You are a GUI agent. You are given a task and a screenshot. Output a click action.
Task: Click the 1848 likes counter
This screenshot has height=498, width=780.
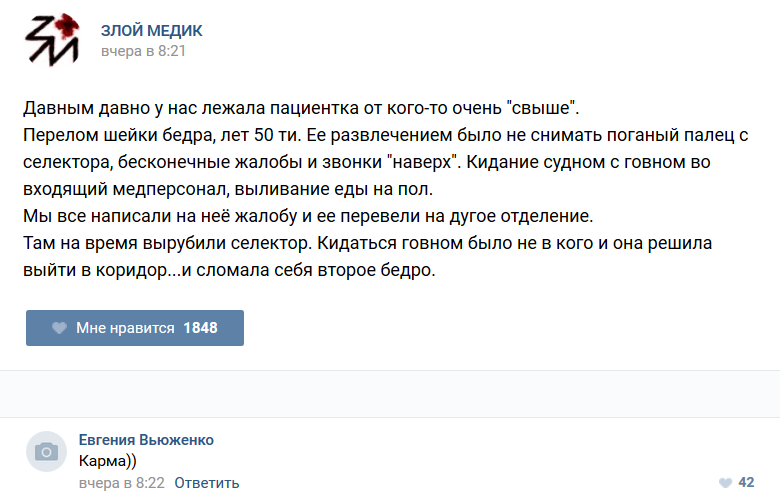[x=200, y=328]
